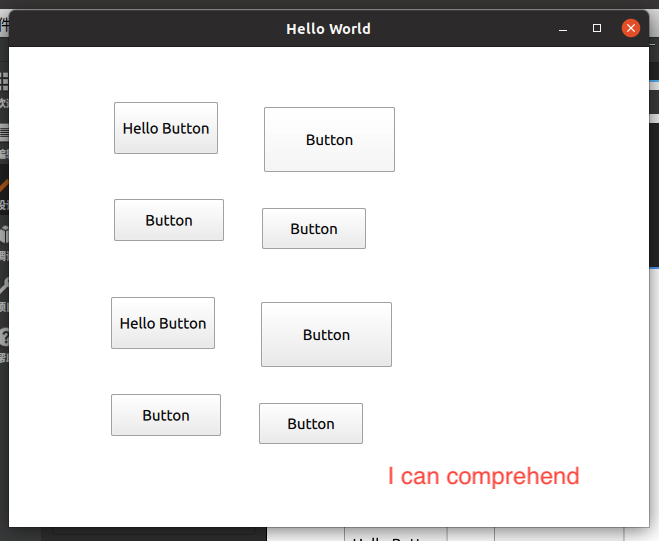Image resolution: width=659 pixels, height=541 pixels.
Task: Open Debug mode from the left sidebar
Action: point(4,240)
